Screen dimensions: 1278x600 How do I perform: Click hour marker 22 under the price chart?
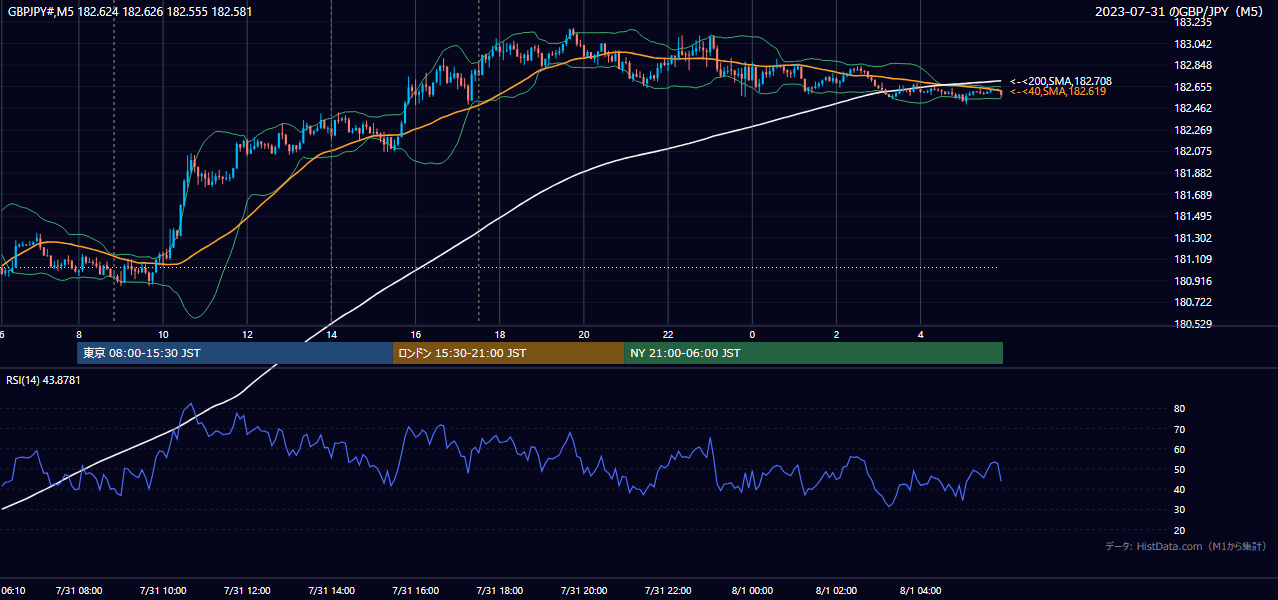[x=668, y=335]
